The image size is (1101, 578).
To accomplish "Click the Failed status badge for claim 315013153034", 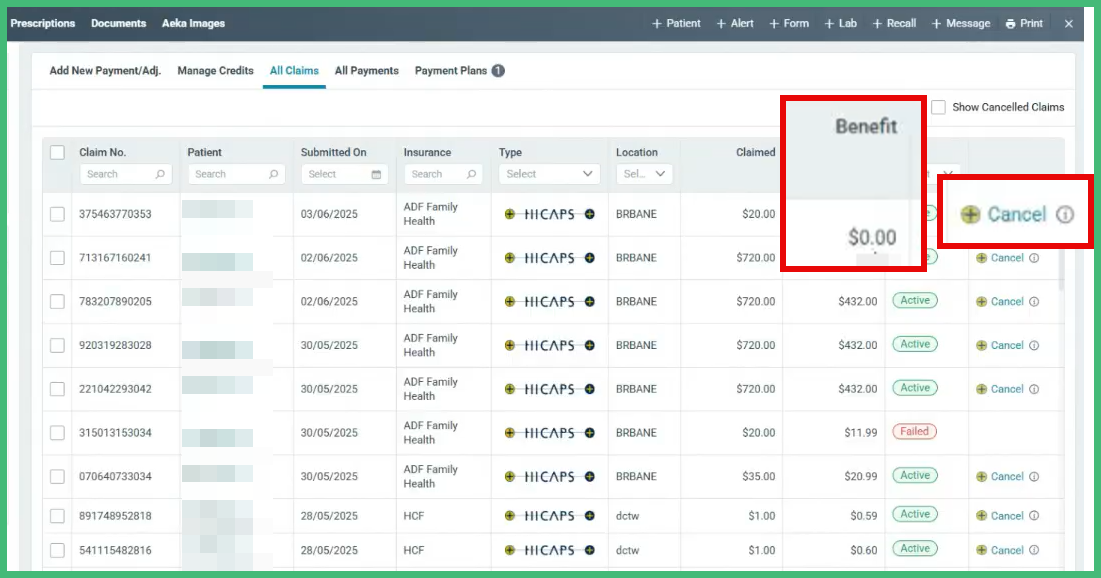I will pos(914,431).
